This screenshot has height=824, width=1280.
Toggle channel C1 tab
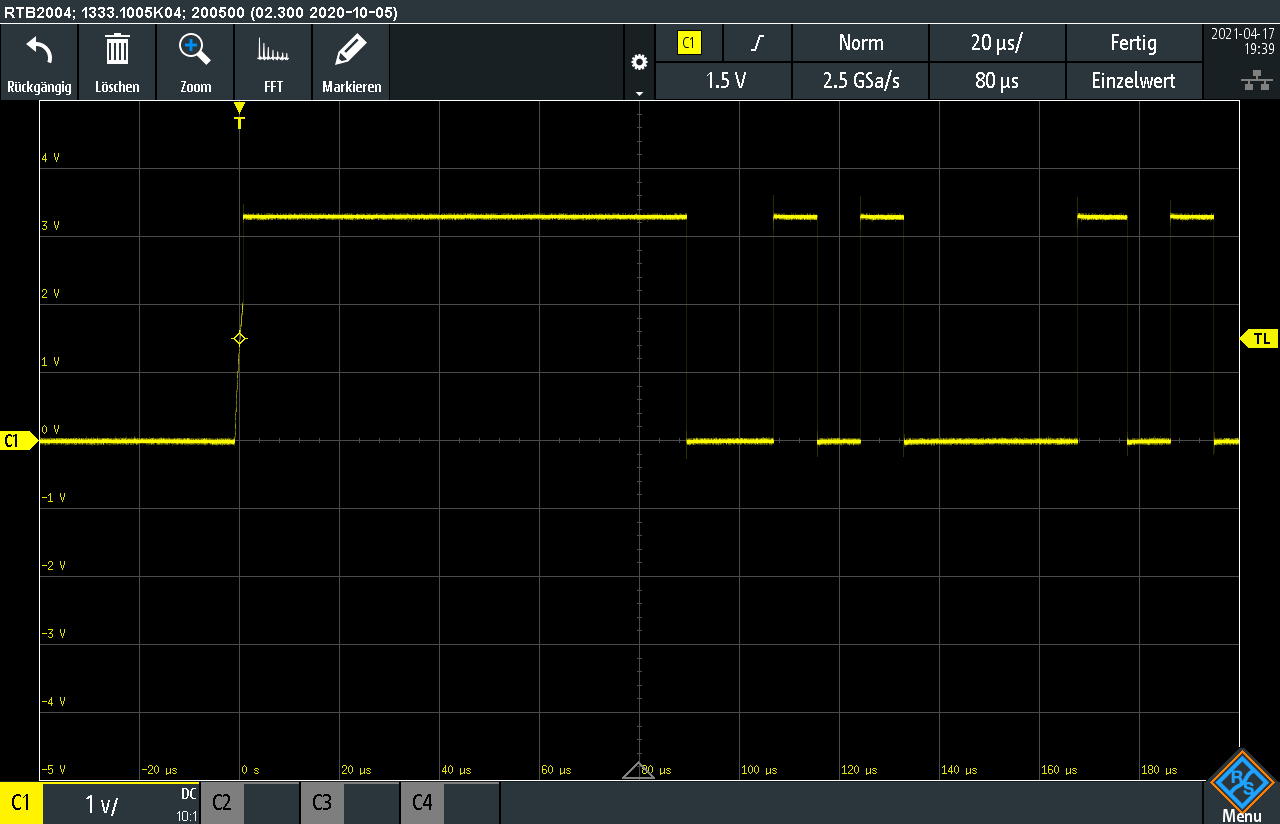pyautogui.click(x=20, y=803)
